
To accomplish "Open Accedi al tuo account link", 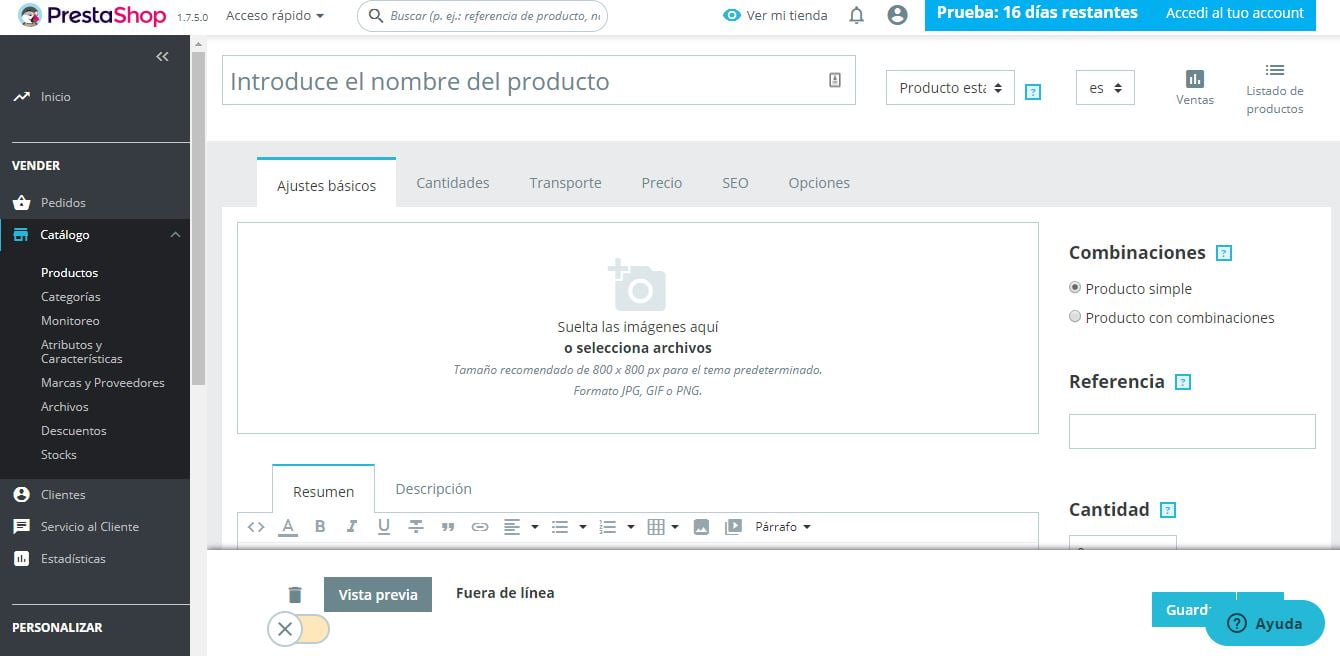I will pyautogui.click(x=1235, y=14).
